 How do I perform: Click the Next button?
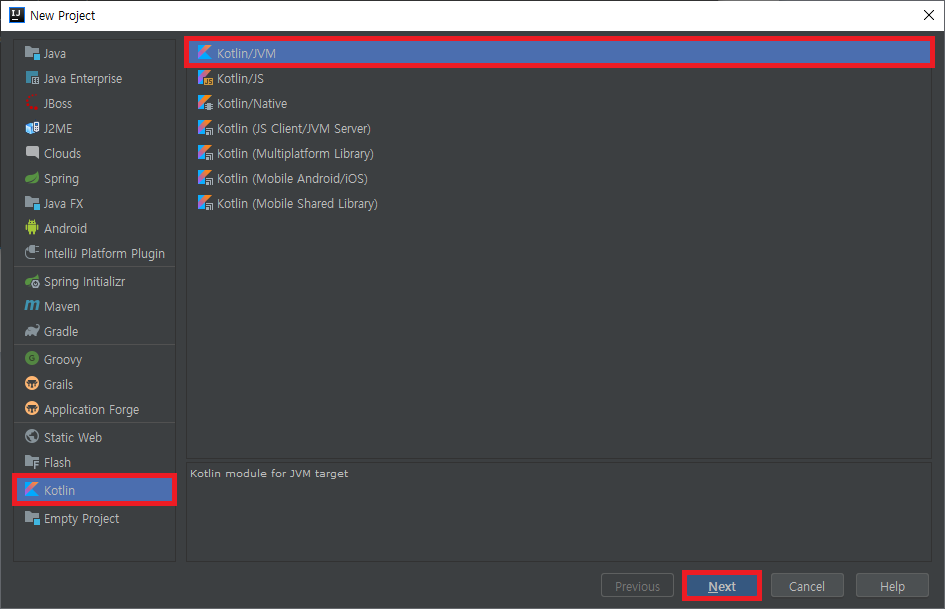(x=722, y=585)
